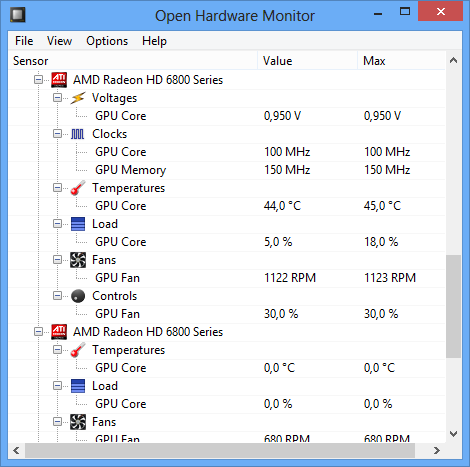Click the fan icon of second Fans group
The image size is (470, 467).
(x=78, y=422)
